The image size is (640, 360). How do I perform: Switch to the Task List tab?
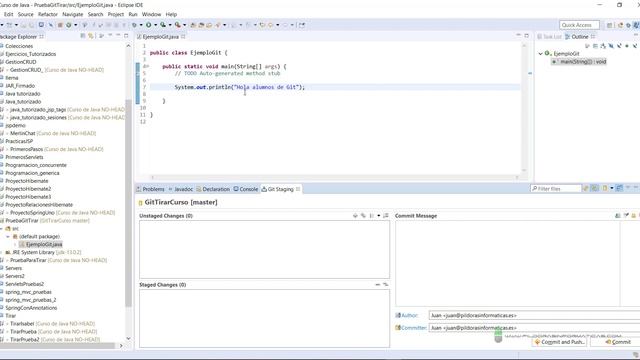[549, 36]
